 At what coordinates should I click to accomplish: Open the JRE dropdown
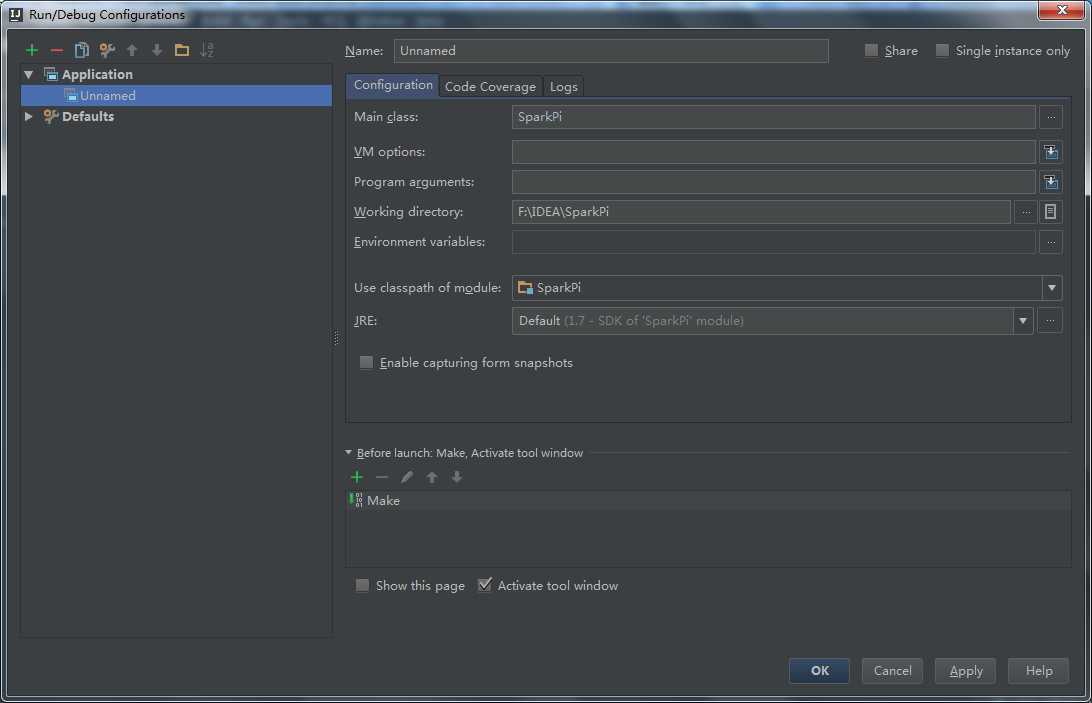(x=1022, y=321)
